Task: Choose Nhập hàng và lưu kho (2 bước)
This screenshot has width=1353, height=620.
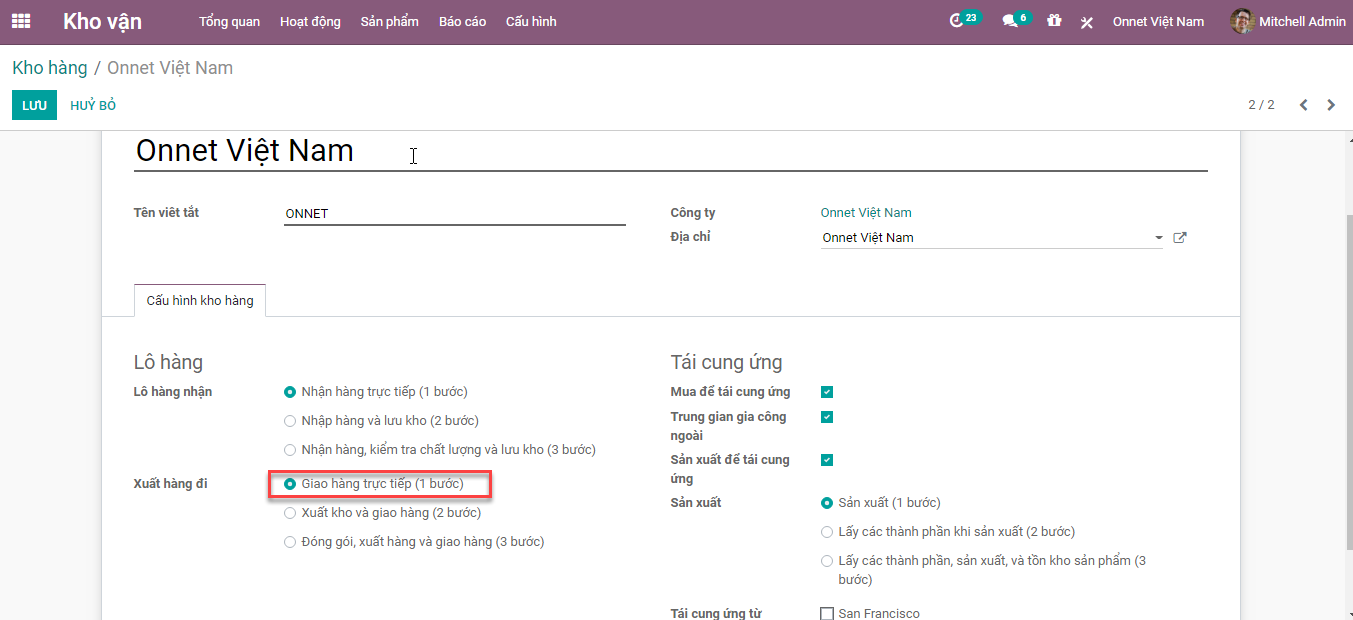Action: [x=290, y=421]
